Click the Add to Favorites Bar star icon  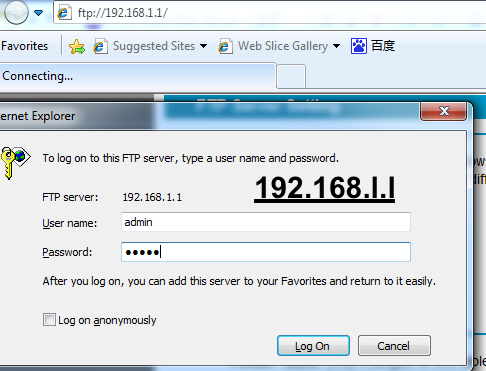point(77,46)
